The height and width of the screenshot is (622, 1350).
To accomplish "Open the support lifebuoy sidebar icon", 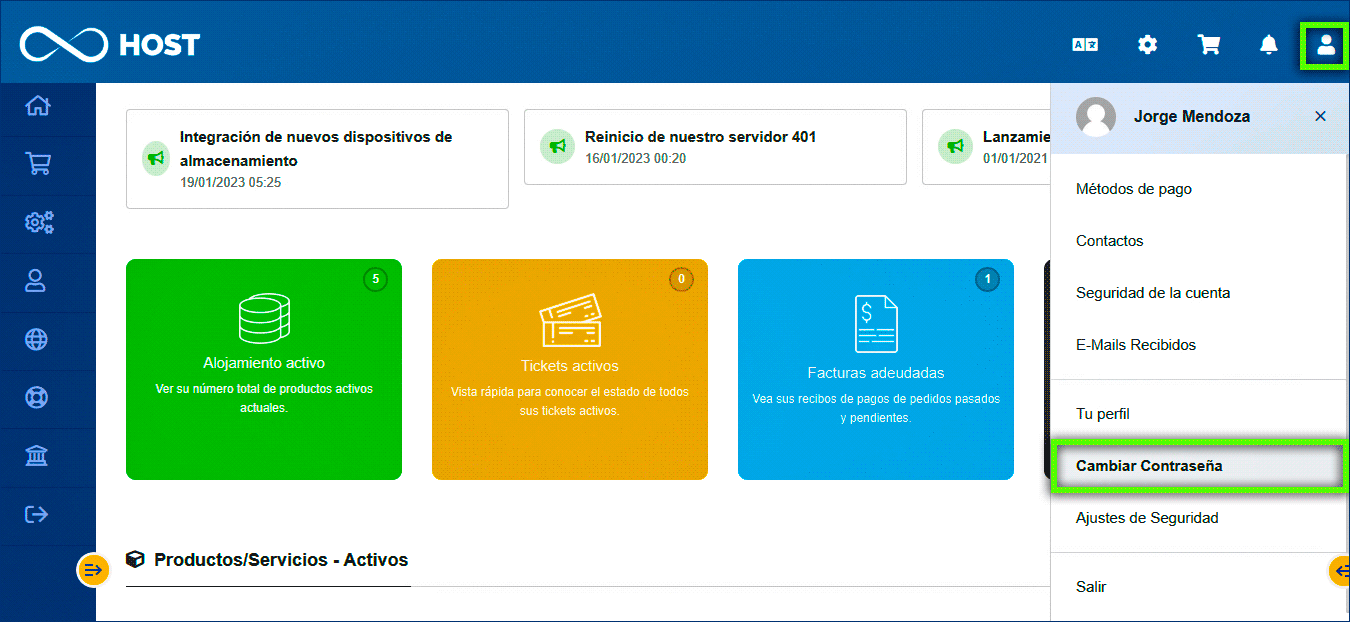I will click(37, 398).
